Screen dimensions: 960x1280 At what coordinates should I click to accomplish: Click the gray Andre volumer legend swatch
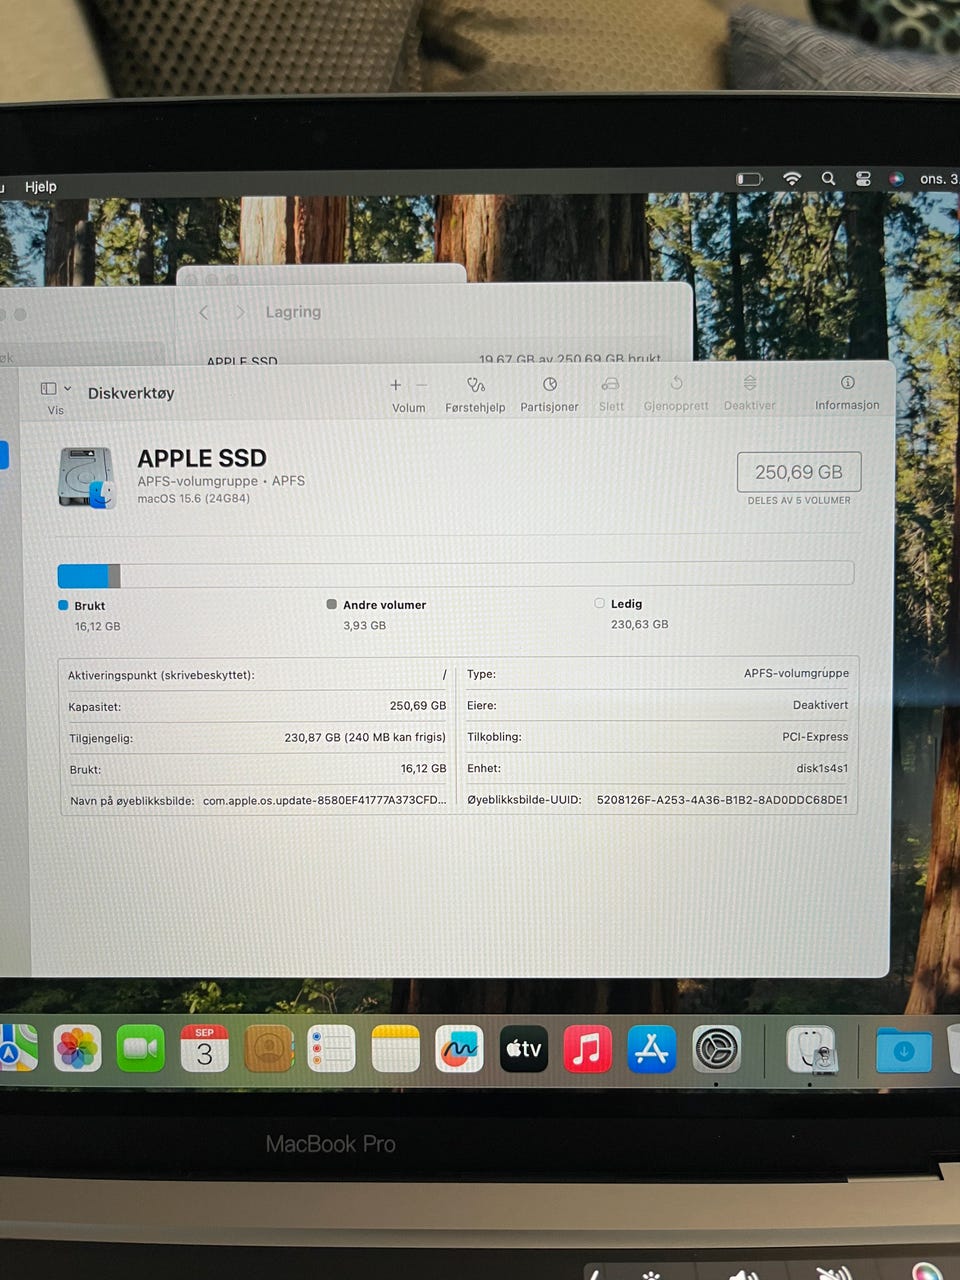tap(331, 604)
